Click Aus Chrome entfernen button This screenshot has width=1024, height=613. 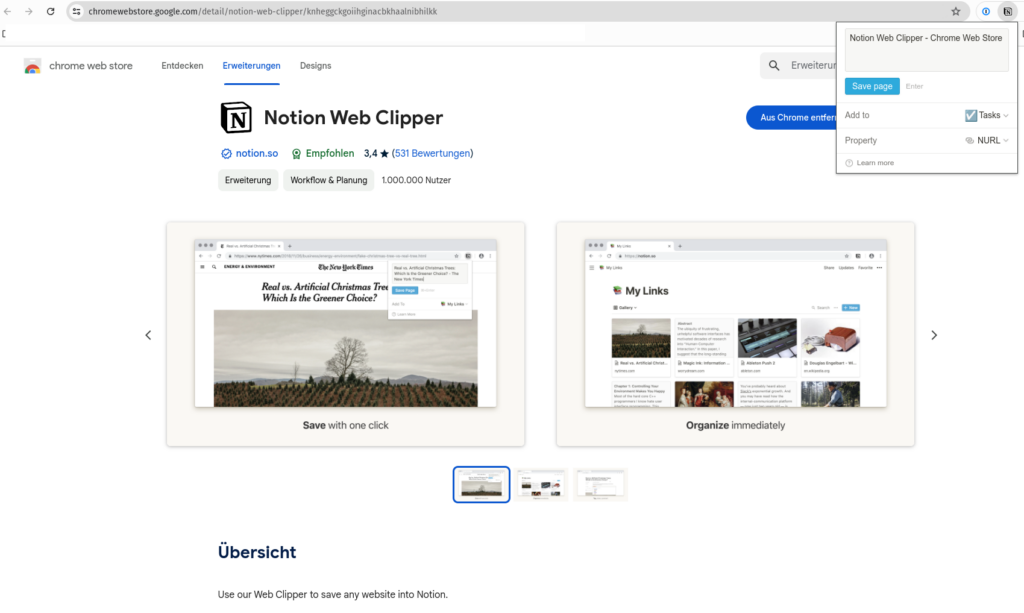click(792, 118)
